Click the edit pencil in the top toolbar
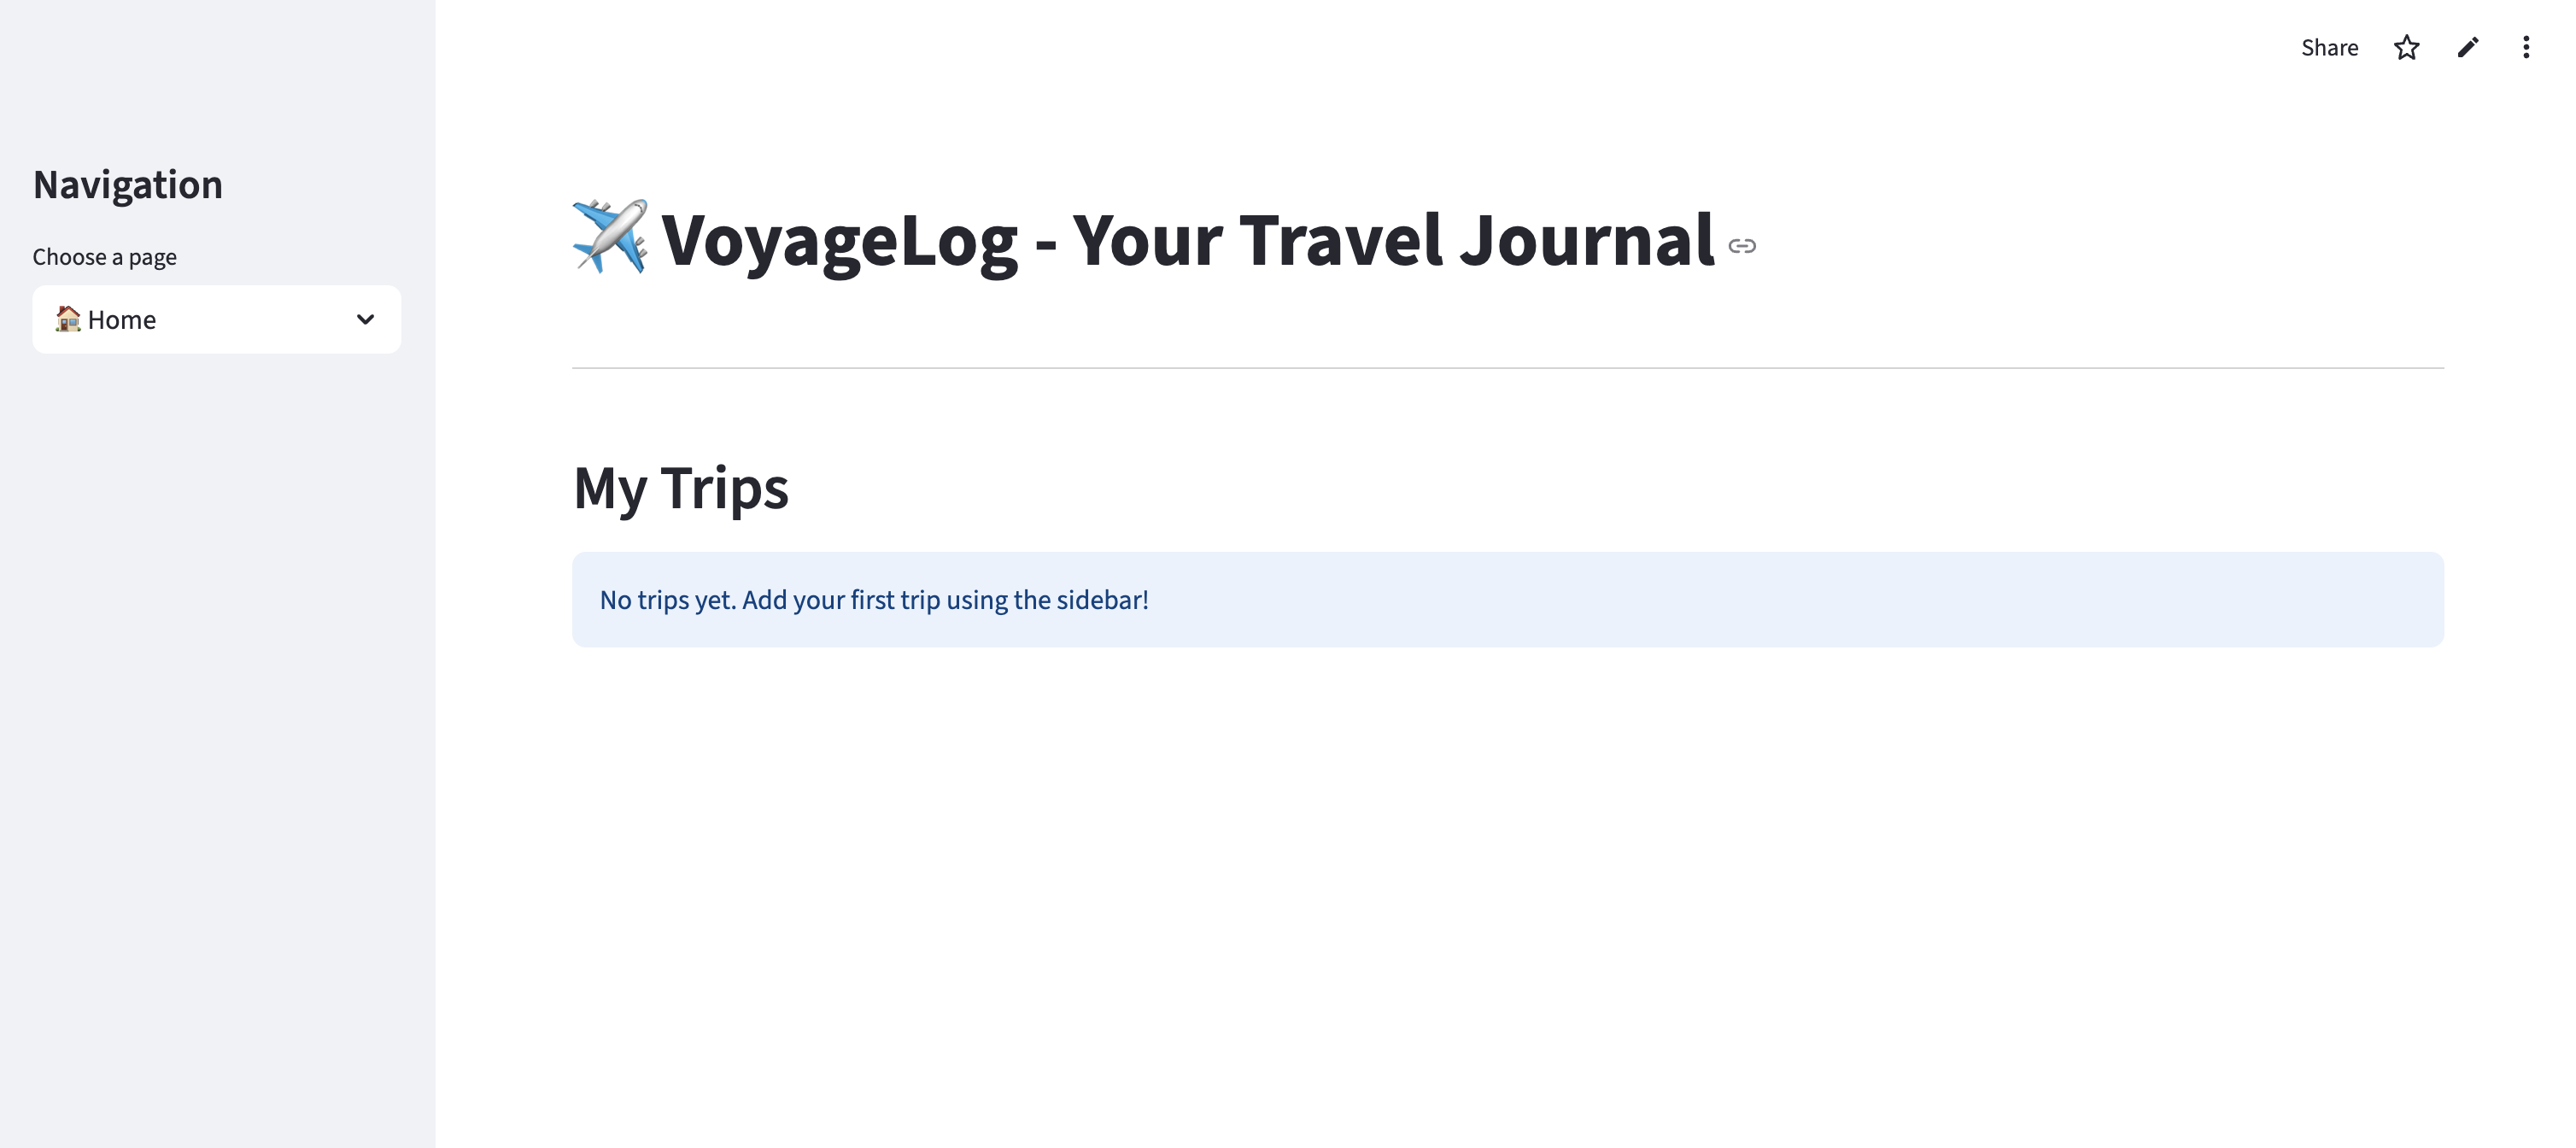Viewport: 2576px width, 1148px height. tap(2467, 47)
